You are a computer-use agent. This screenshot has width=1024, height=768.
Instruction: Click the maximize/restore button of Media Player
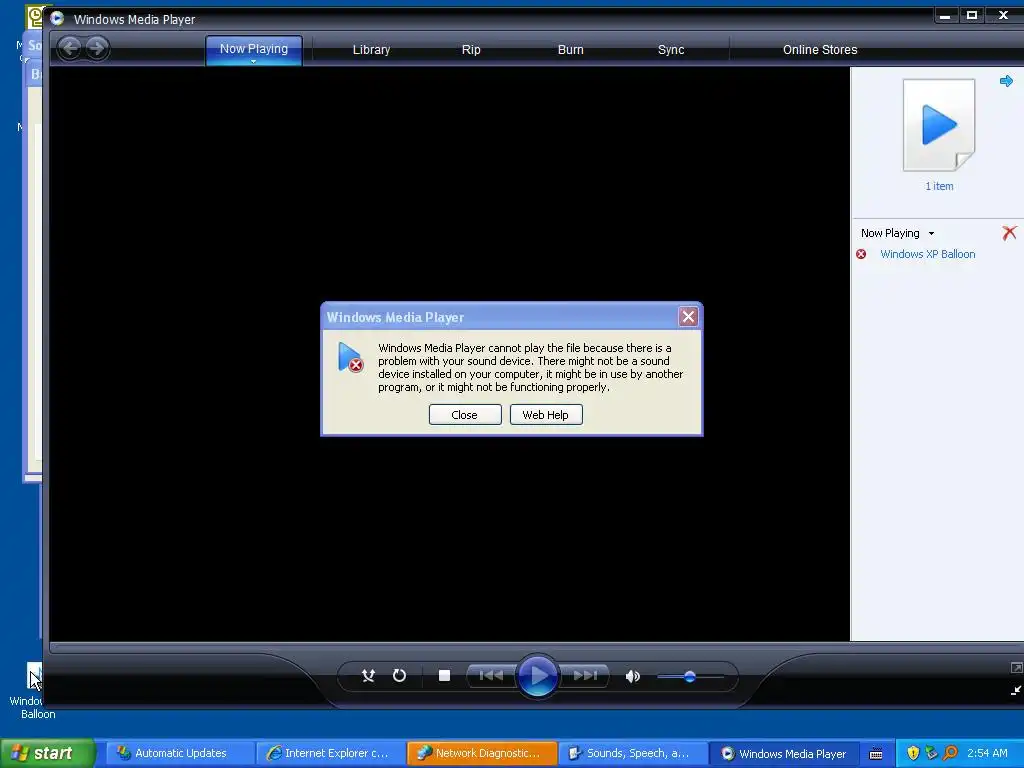(x=972, y=15)
